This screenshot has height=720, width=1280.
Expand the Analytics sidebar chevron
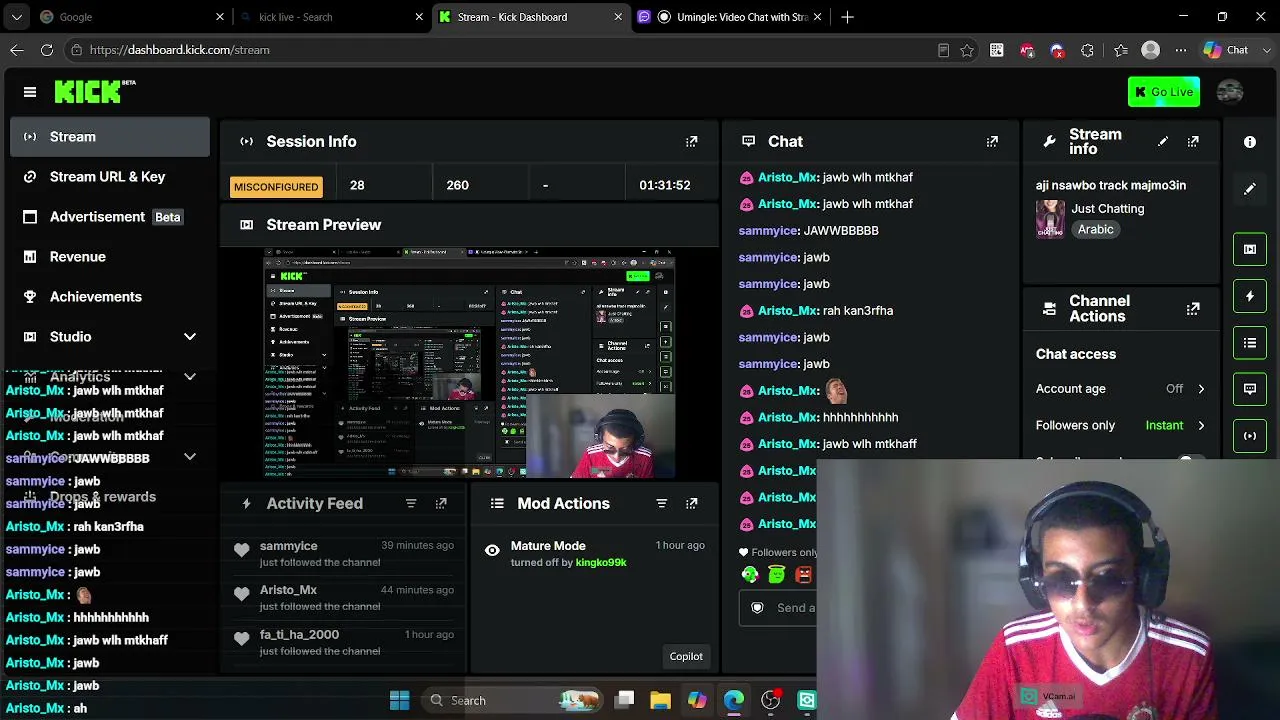tap(190, 377)
